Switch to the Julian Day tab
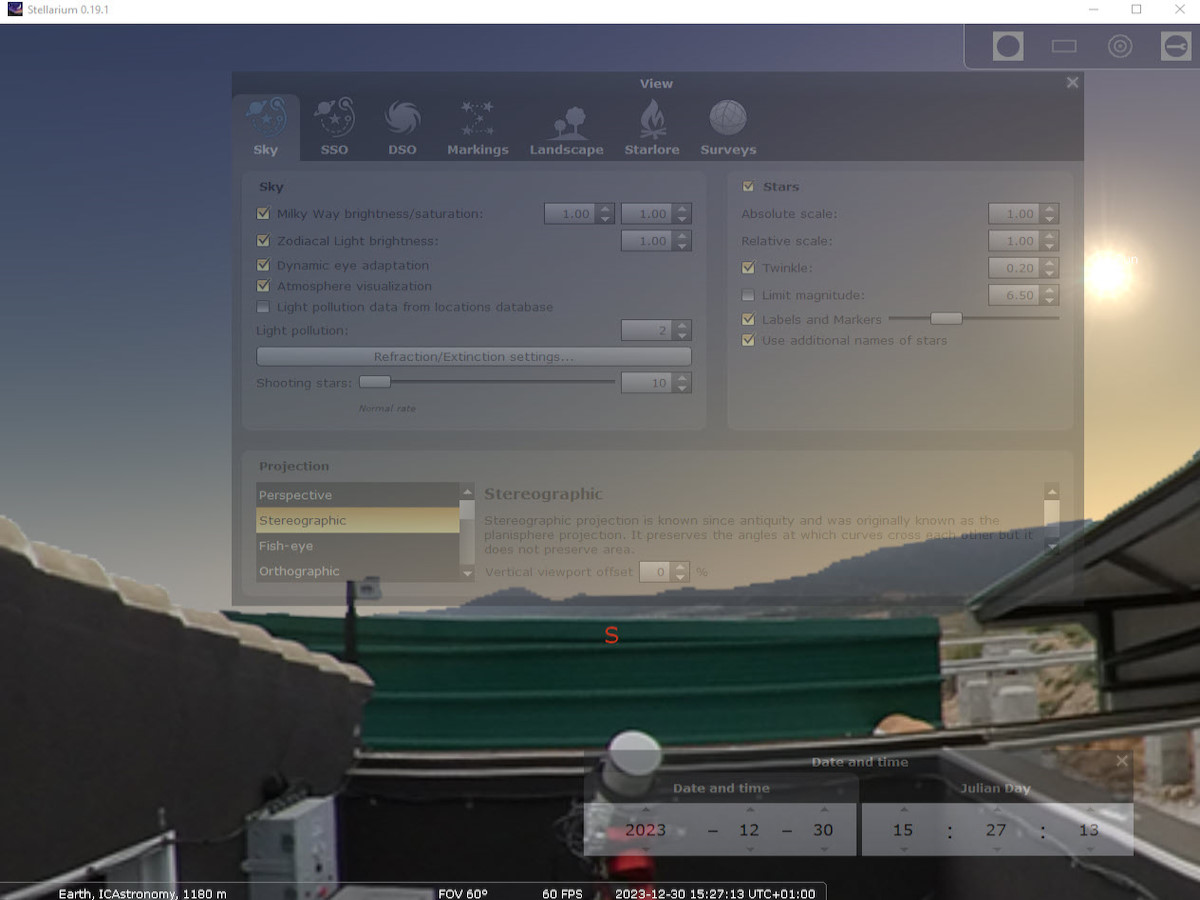 point(995,788)
